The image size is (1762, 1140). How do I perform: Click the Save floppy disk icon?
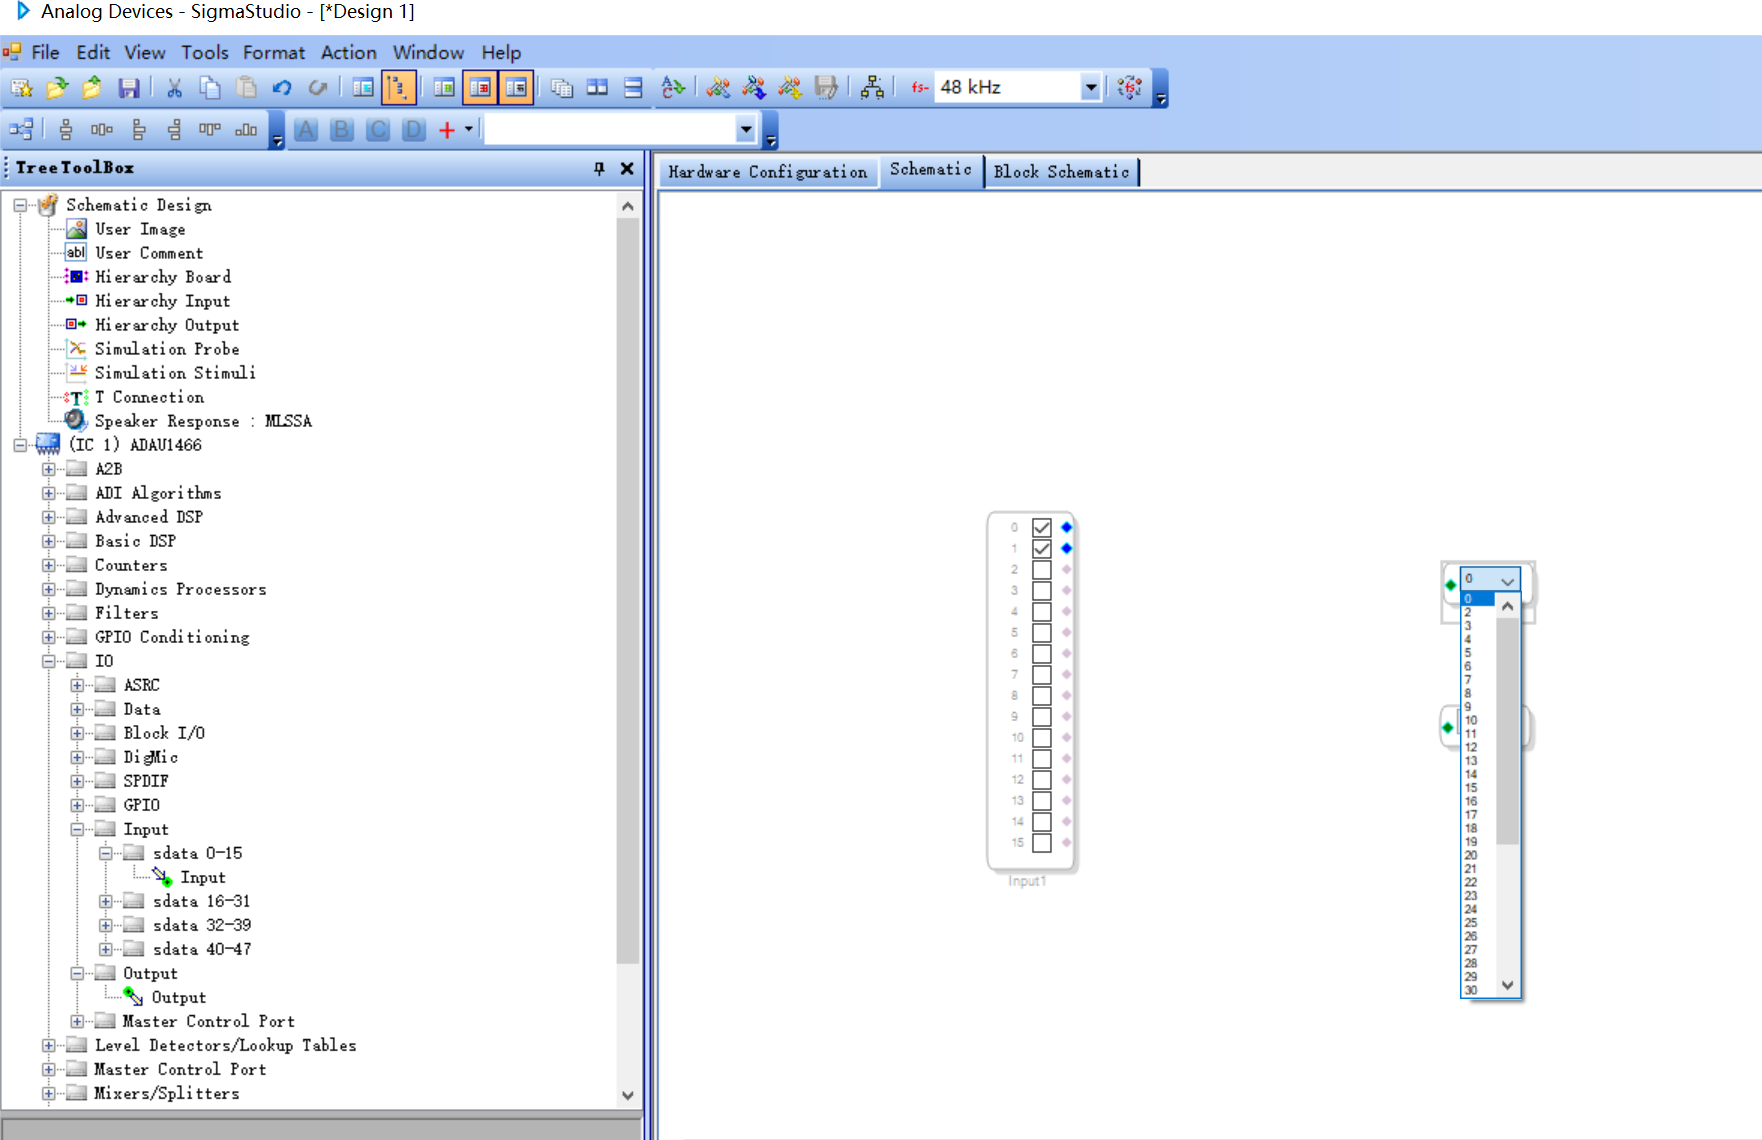pyautogui.click(x=129, y=88)
